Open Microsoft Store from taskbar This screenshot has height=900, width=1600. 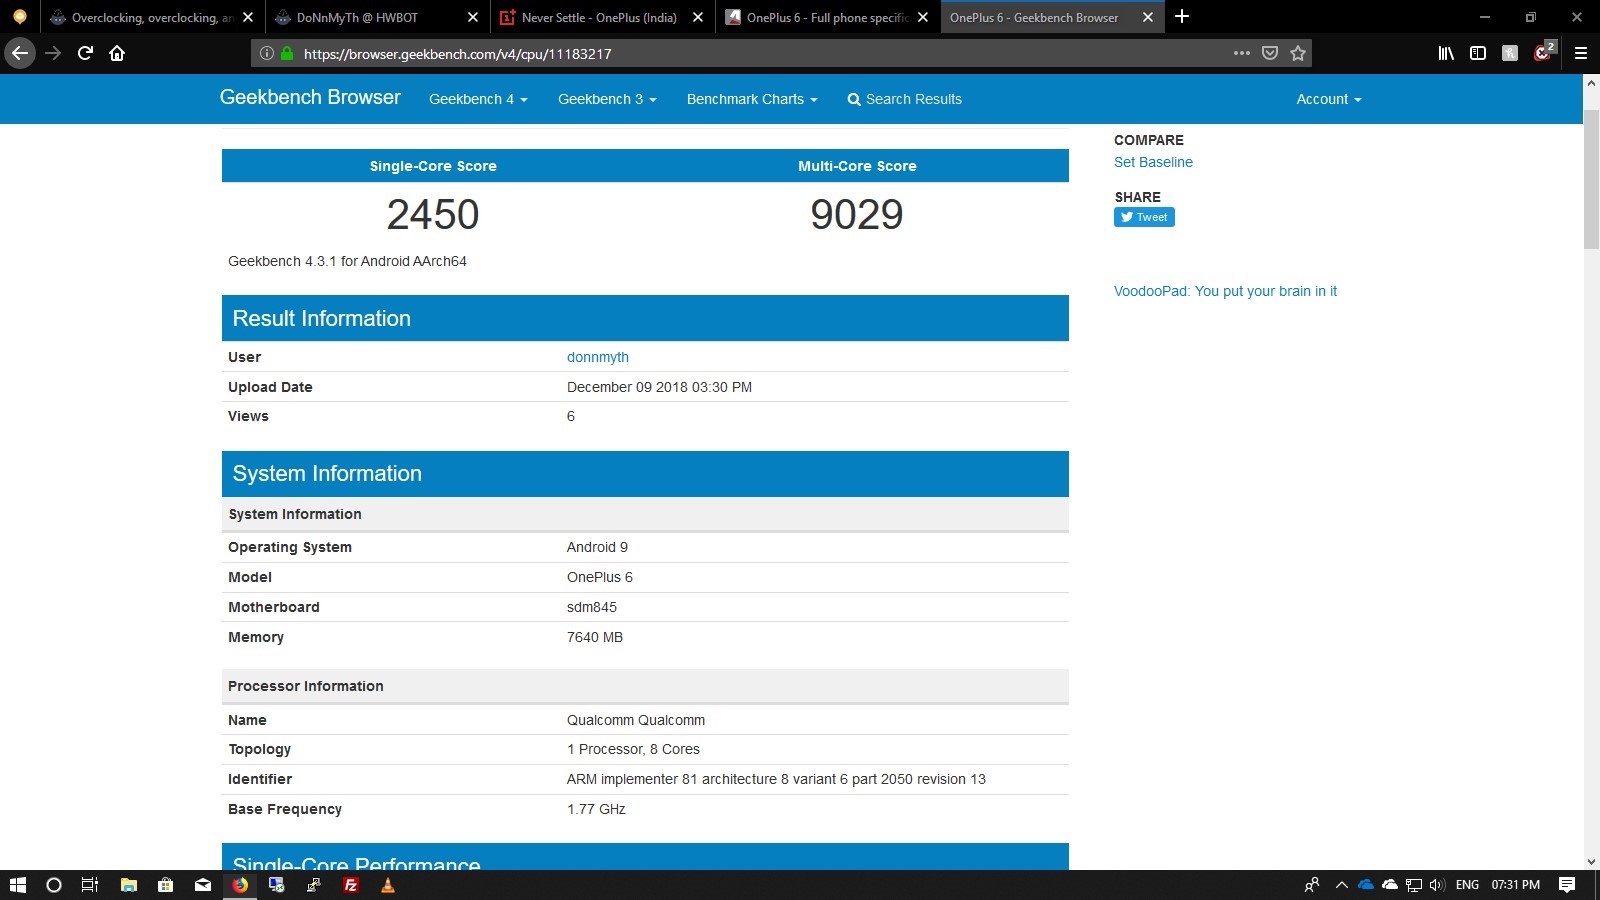coord(166,885)
